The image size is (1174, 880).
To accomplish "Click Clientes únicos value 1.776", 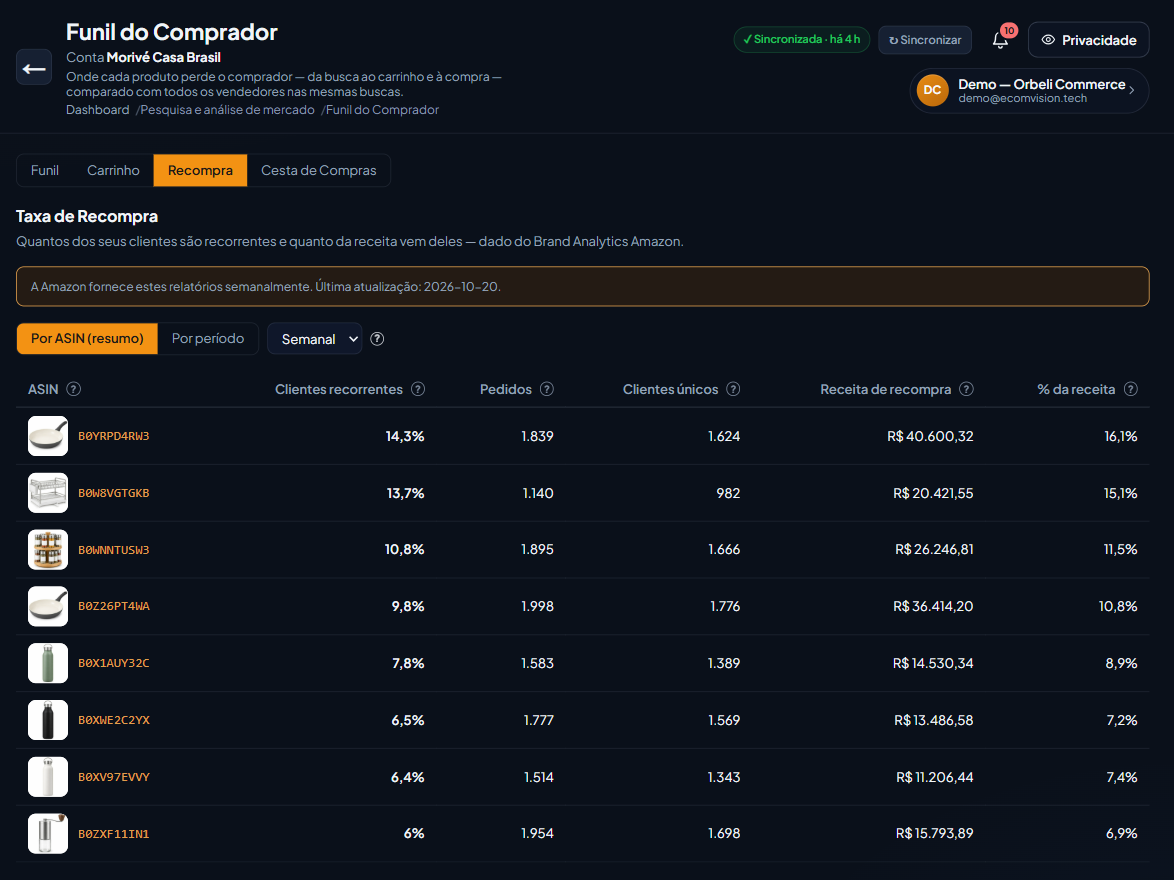I will point(725,606).
